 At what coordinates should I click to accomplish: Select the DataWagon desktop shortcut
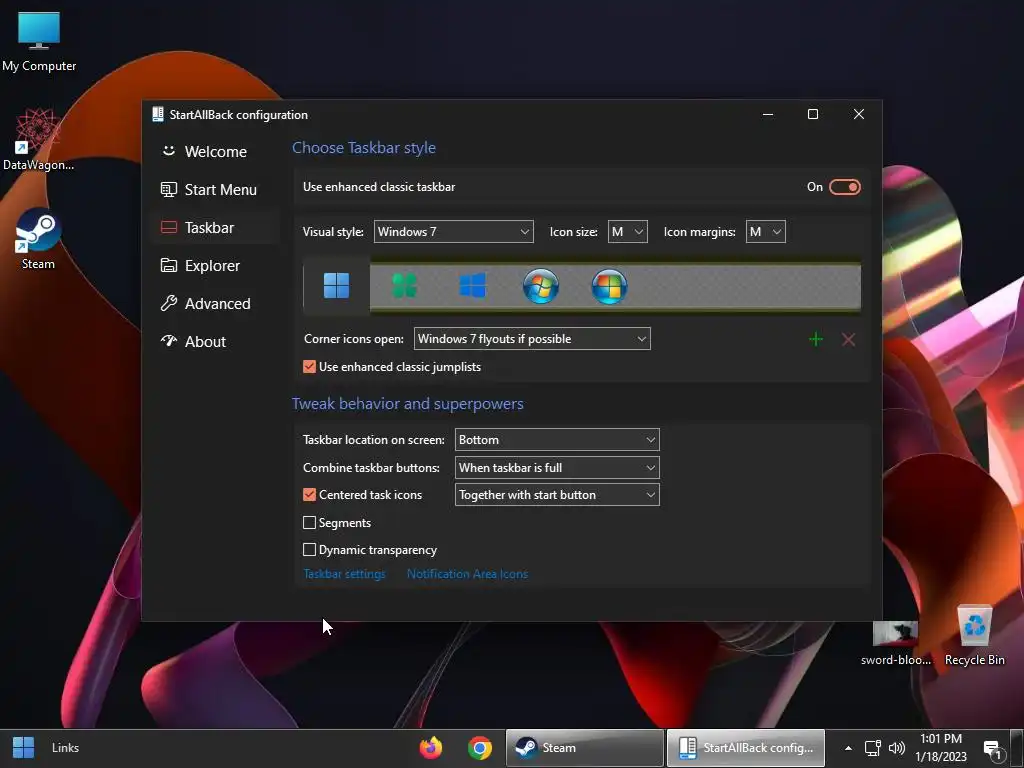39,140
